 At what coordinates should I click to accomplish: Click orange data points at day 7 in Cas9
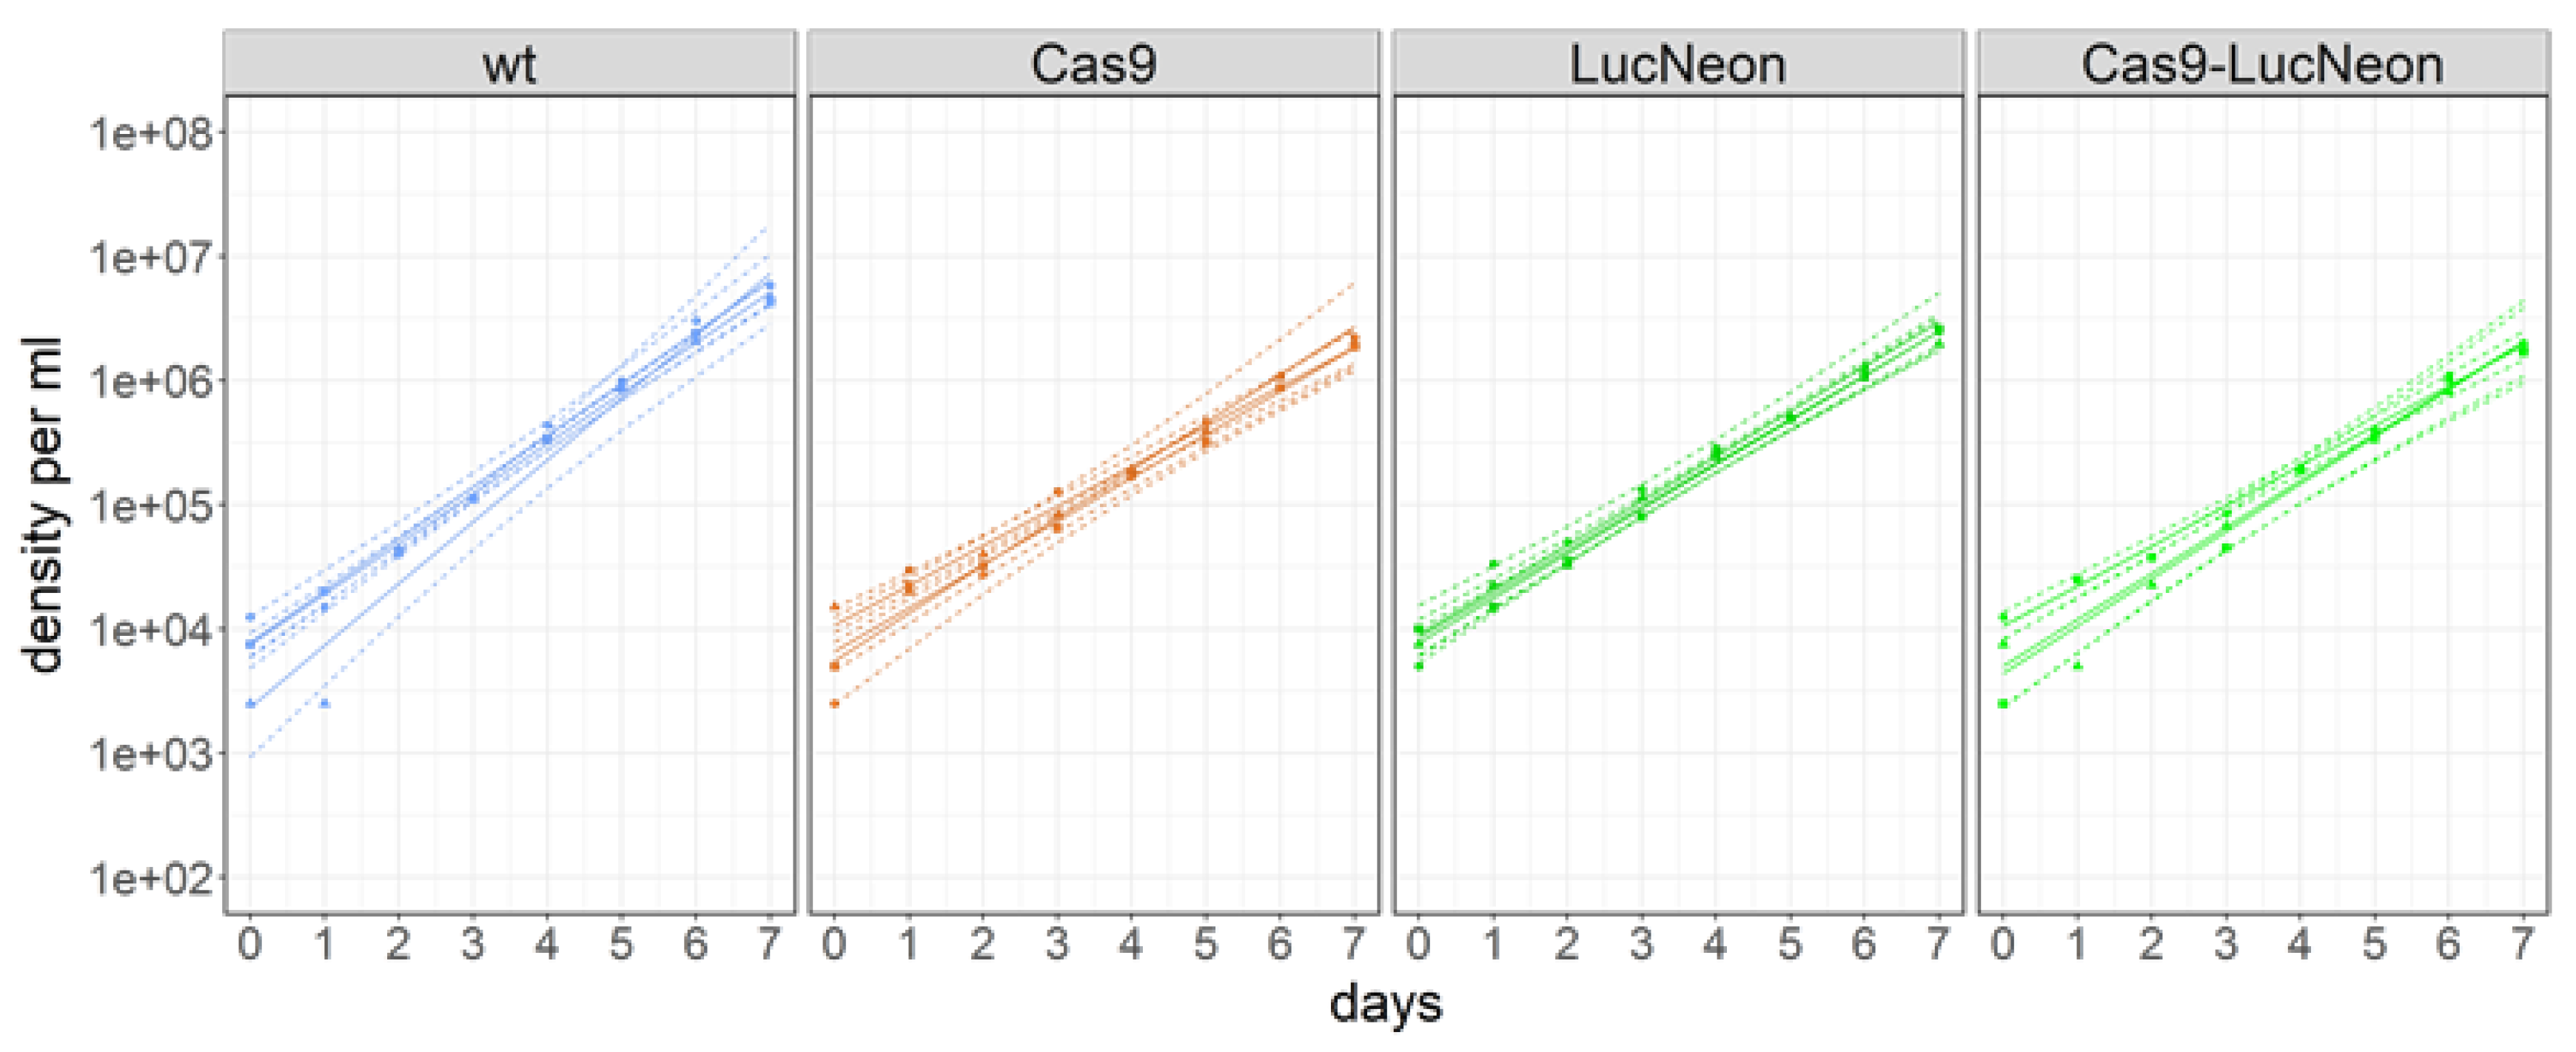[1354, 342]
